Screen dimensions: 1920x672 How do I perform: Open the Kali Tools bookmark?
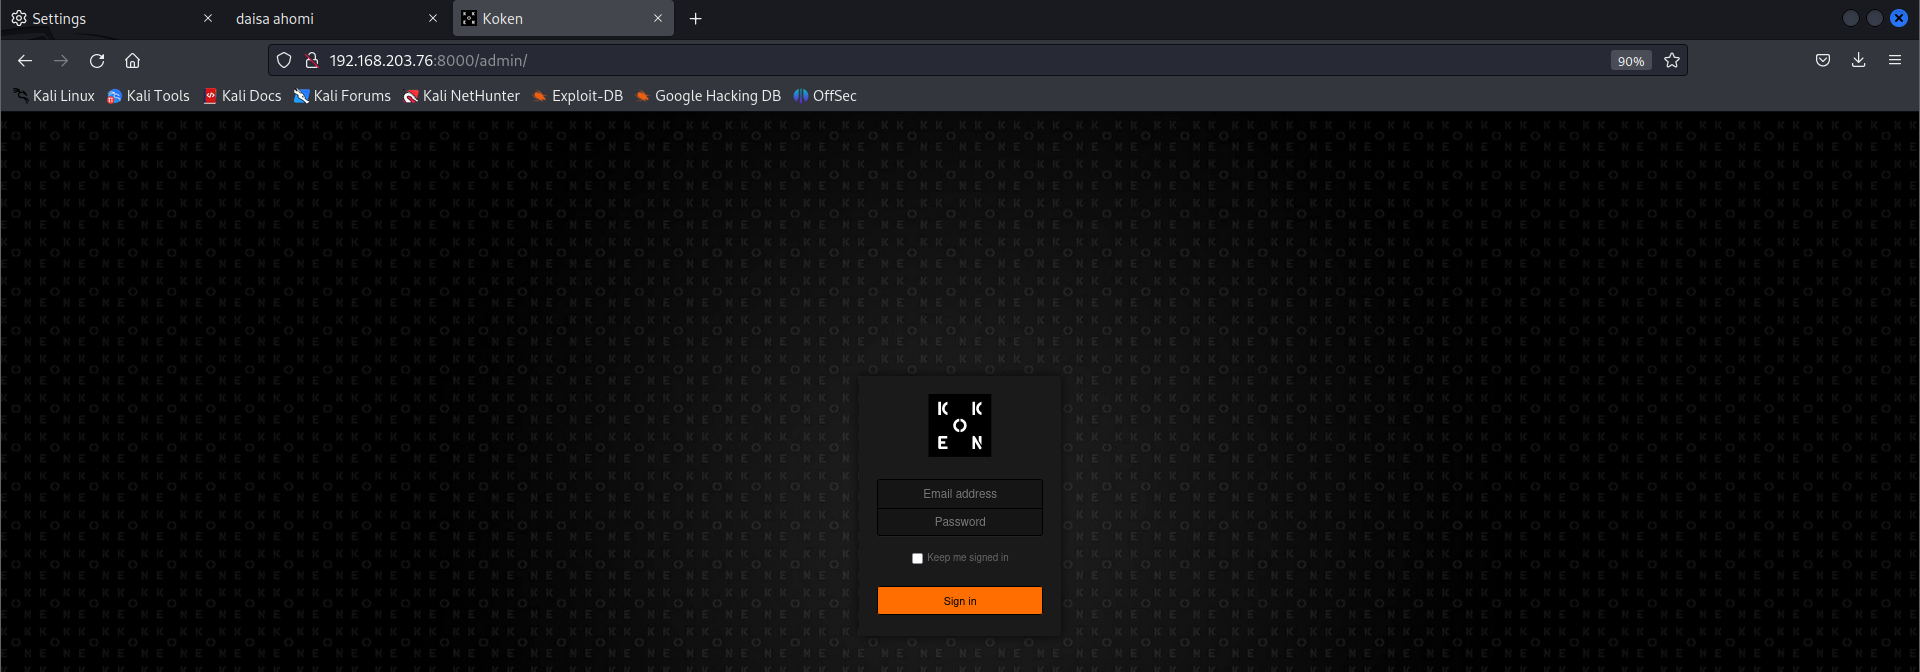(148, 96)
